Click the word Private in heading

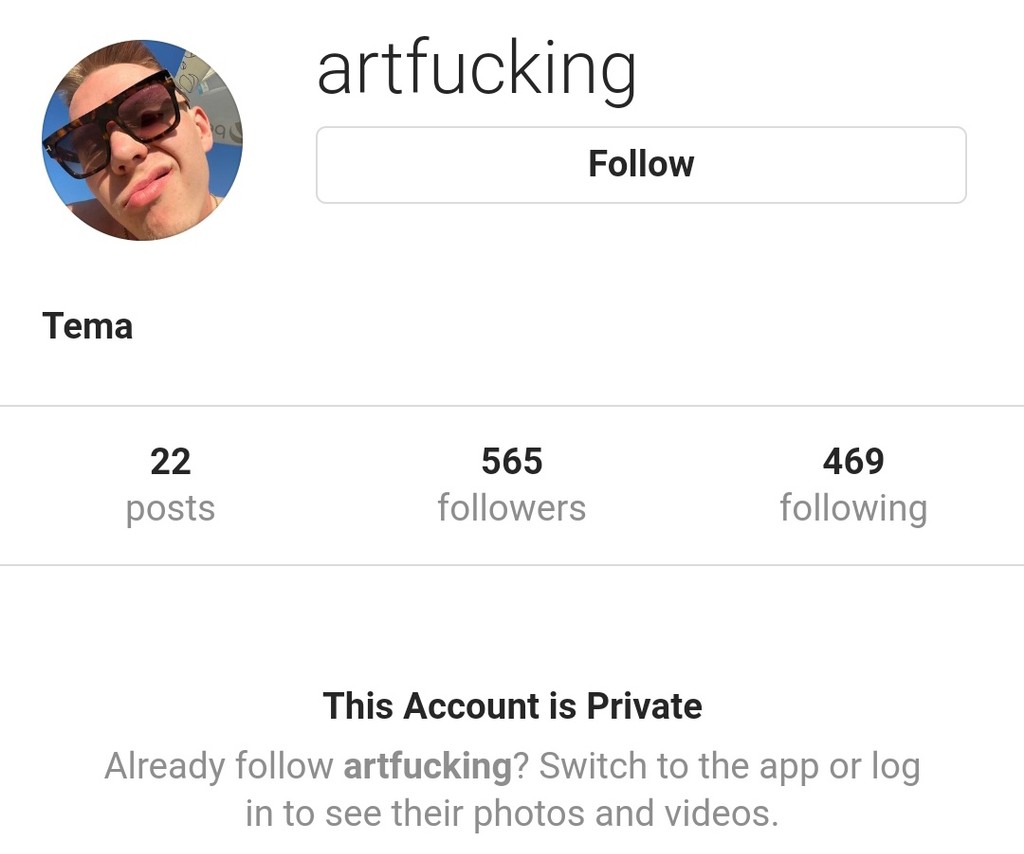[x=645, y=706]
